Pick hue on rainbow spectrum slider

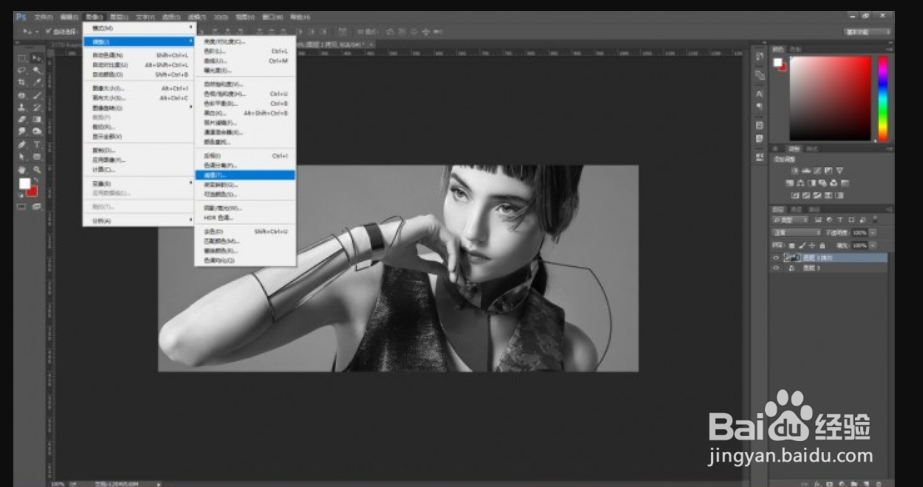click(882, 98)
